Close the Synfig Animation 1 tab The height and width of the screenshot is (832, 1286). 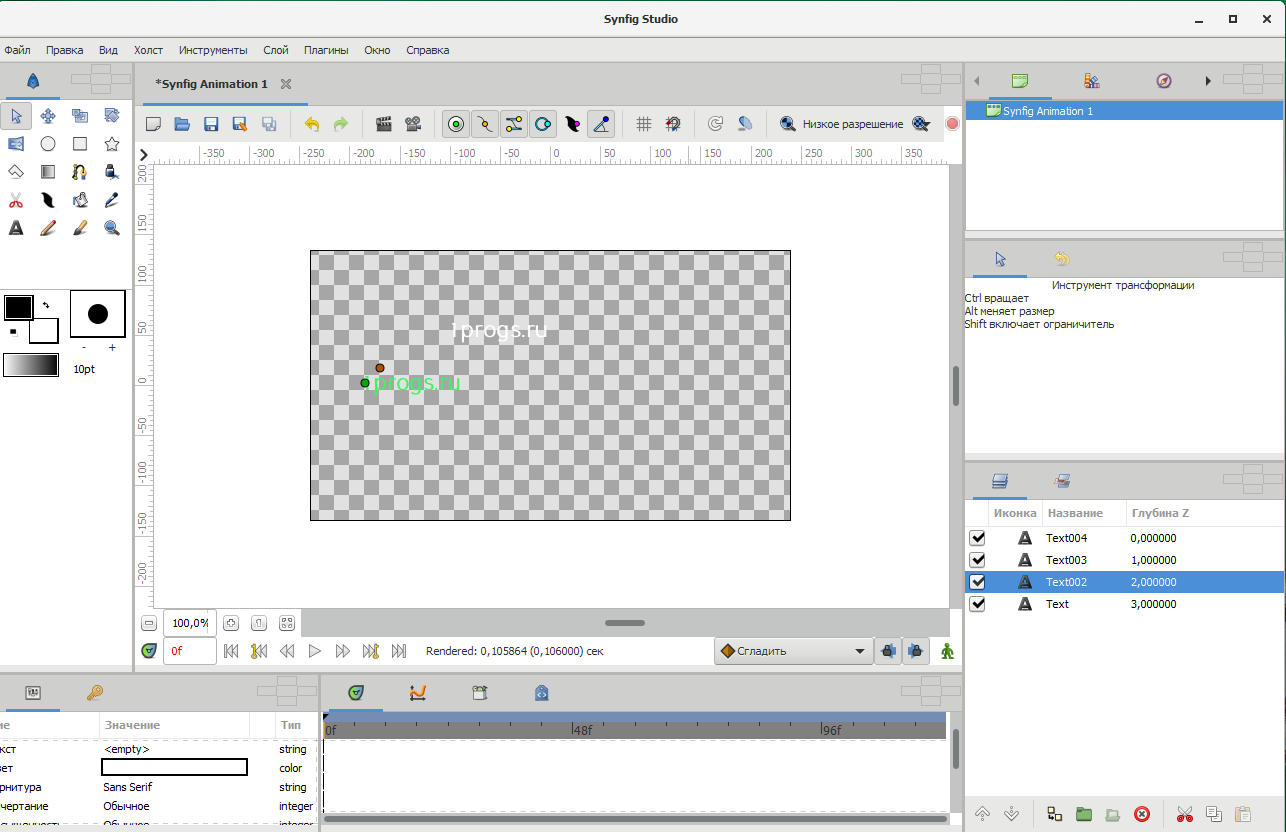coord(286,84)
